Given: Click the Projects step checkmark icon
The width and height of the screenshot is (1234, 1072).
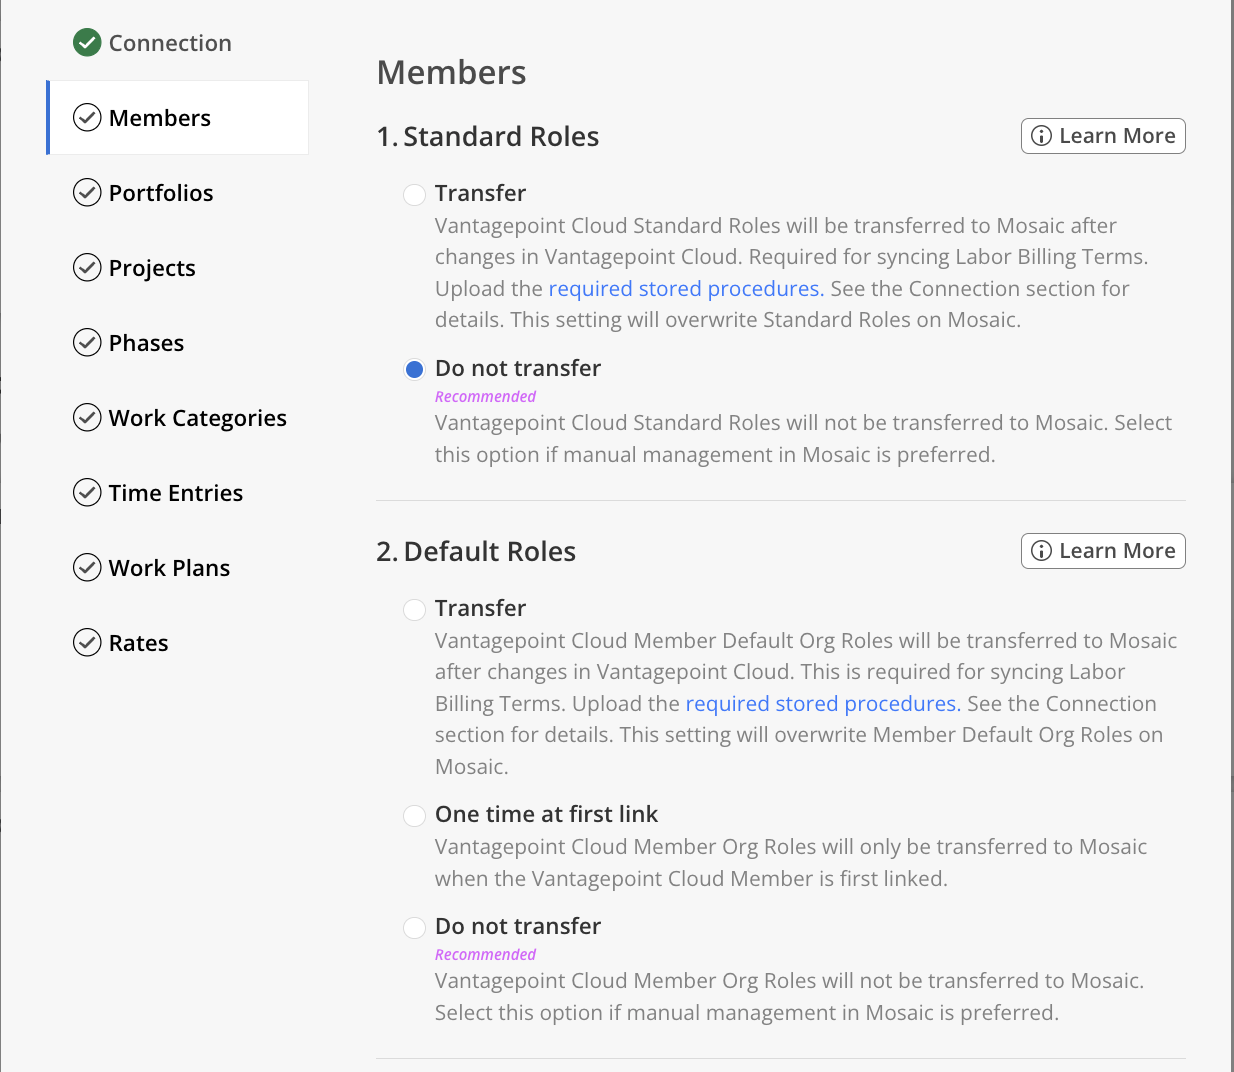Looking at the screenshot, I should click(x=87, y=268).
